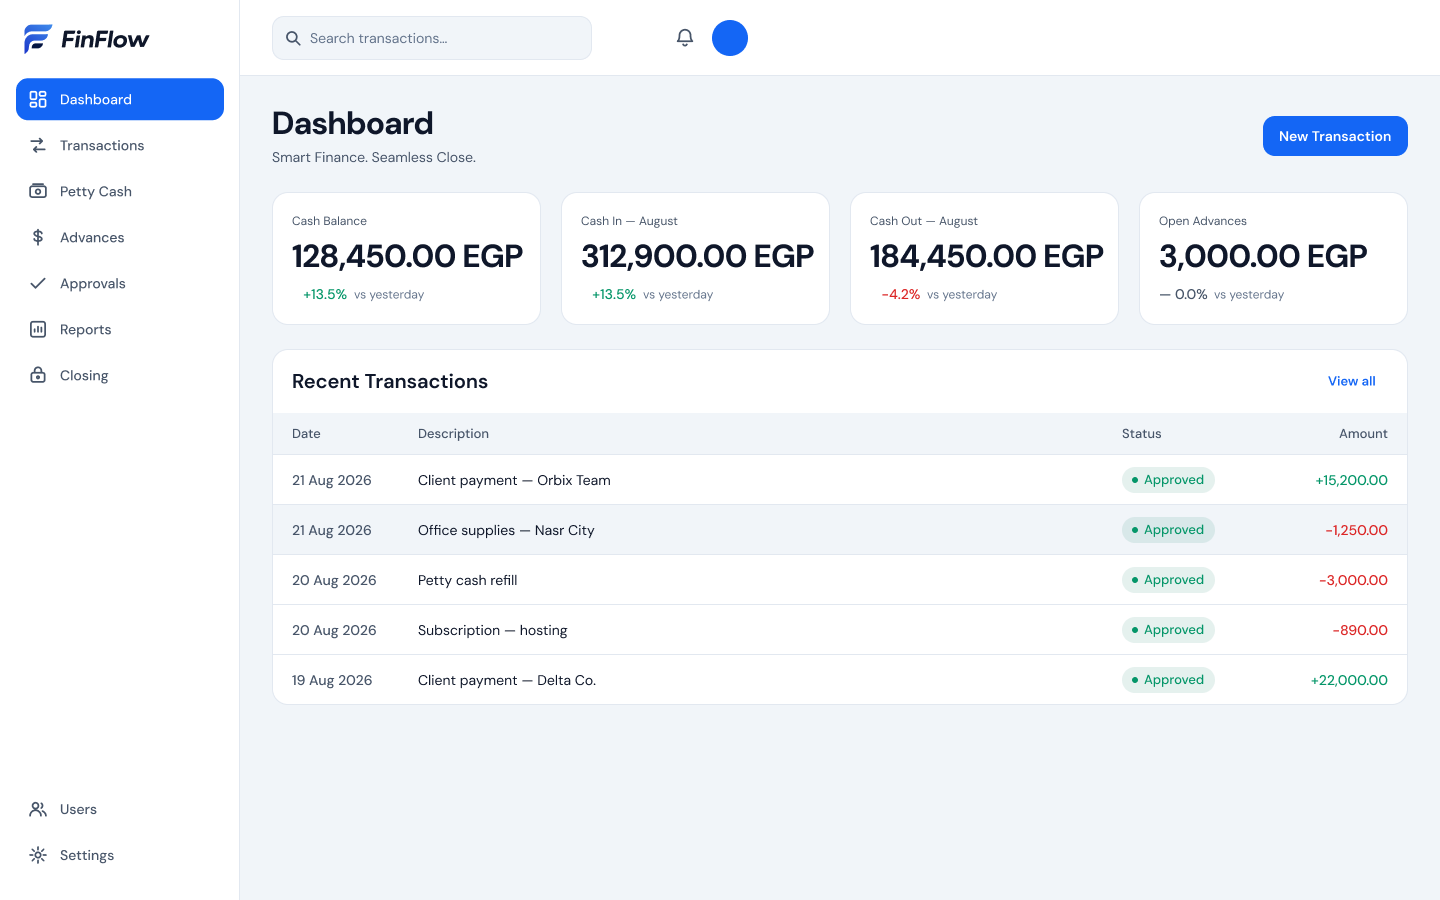Open the Closing page label

click(84, 375)
